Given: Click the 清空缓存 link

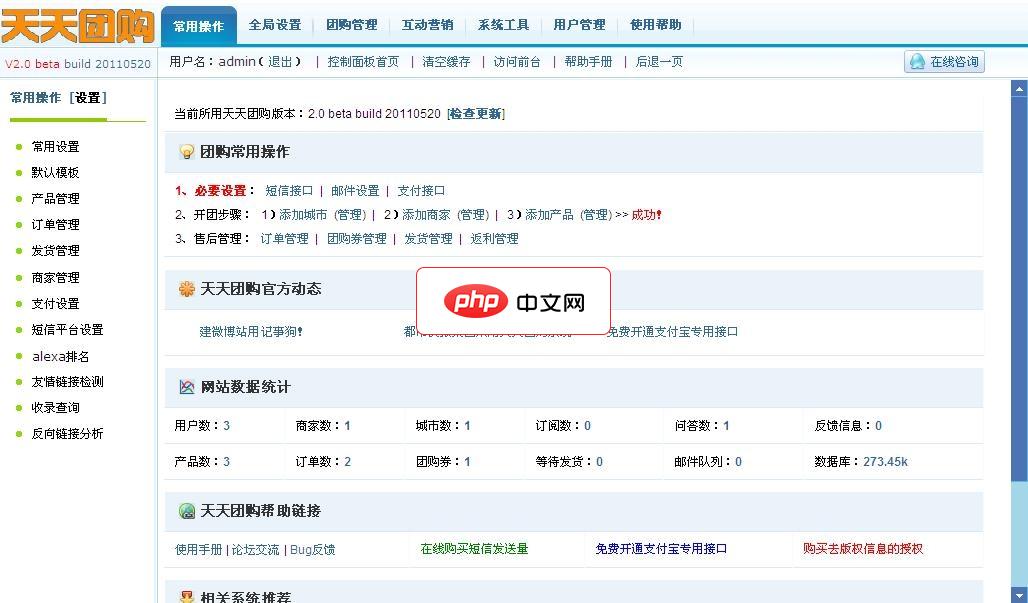Looking at the screenshot, I should tap(446, 62).
